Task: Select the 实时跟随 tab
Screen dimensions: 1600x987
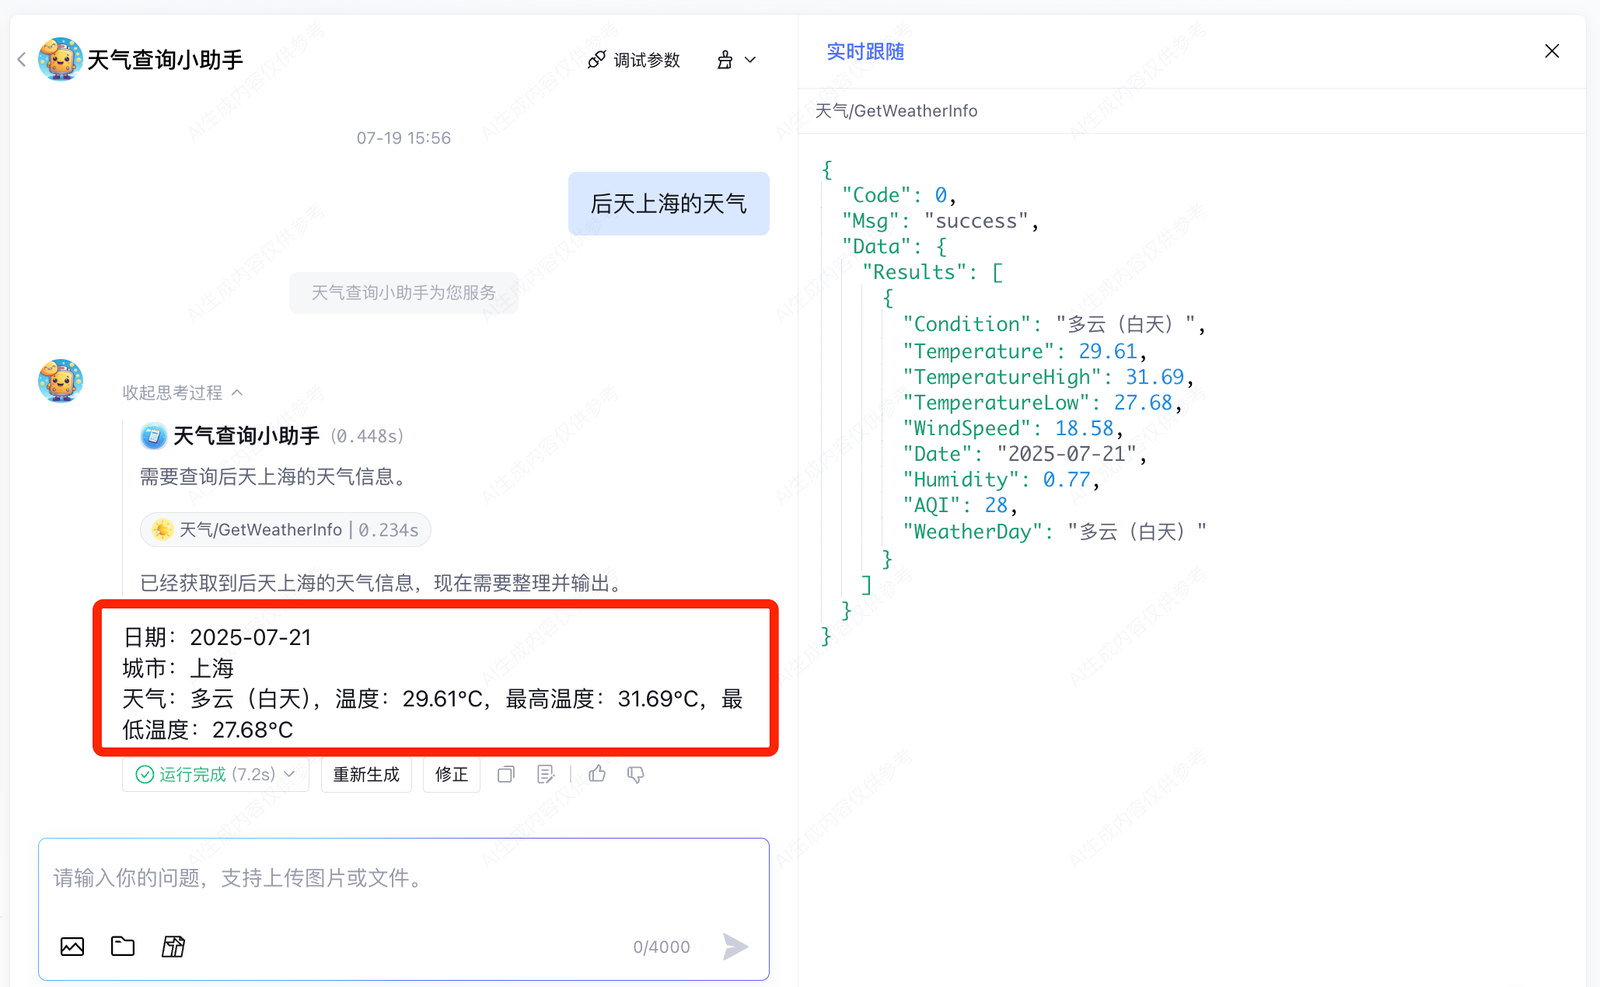Action: pyautogui.click(x=865, y=52)
